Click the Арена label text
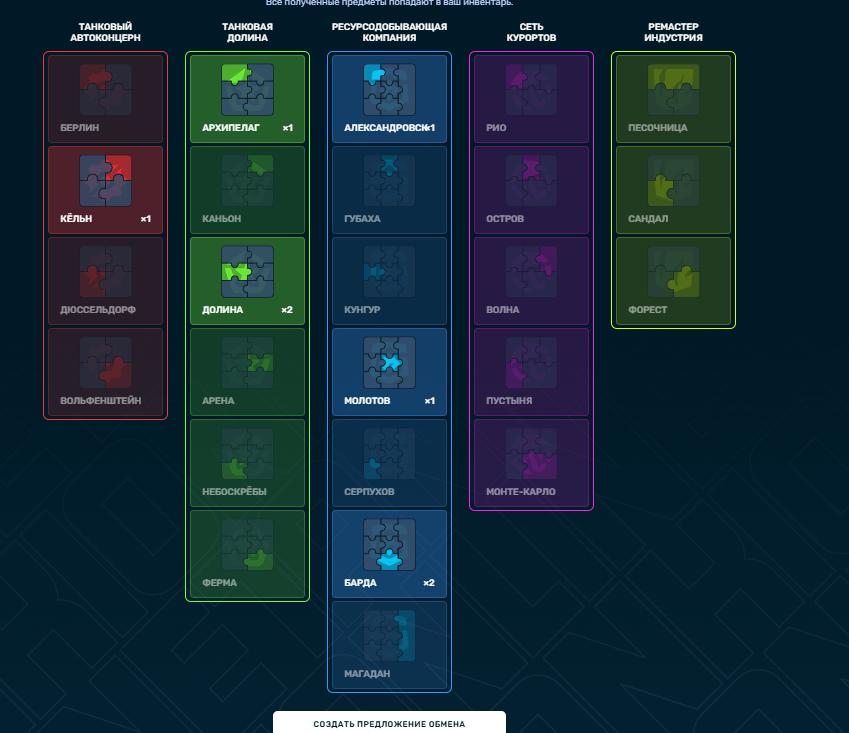 (218, 401)
